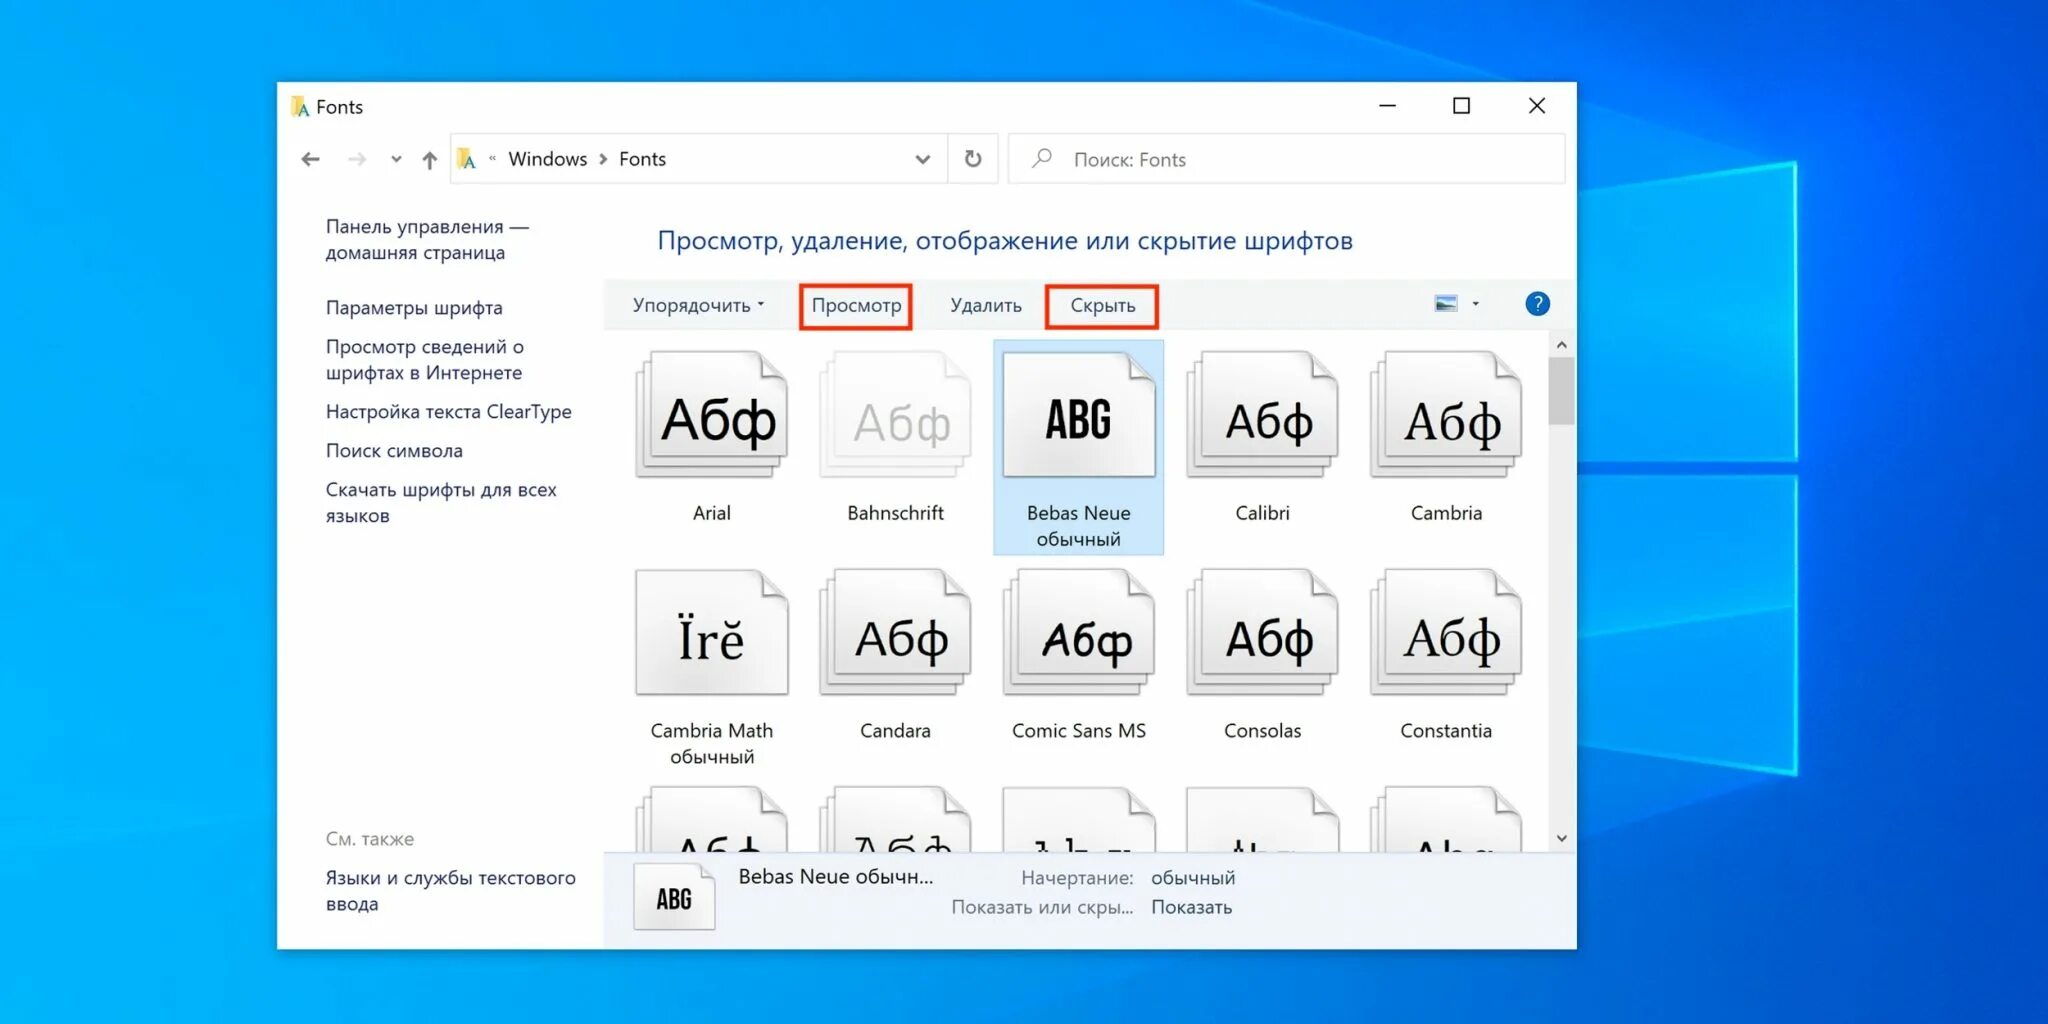Open Языки и службы текстового ввода link
The image size is (2048, 1024).
[451, 891]
